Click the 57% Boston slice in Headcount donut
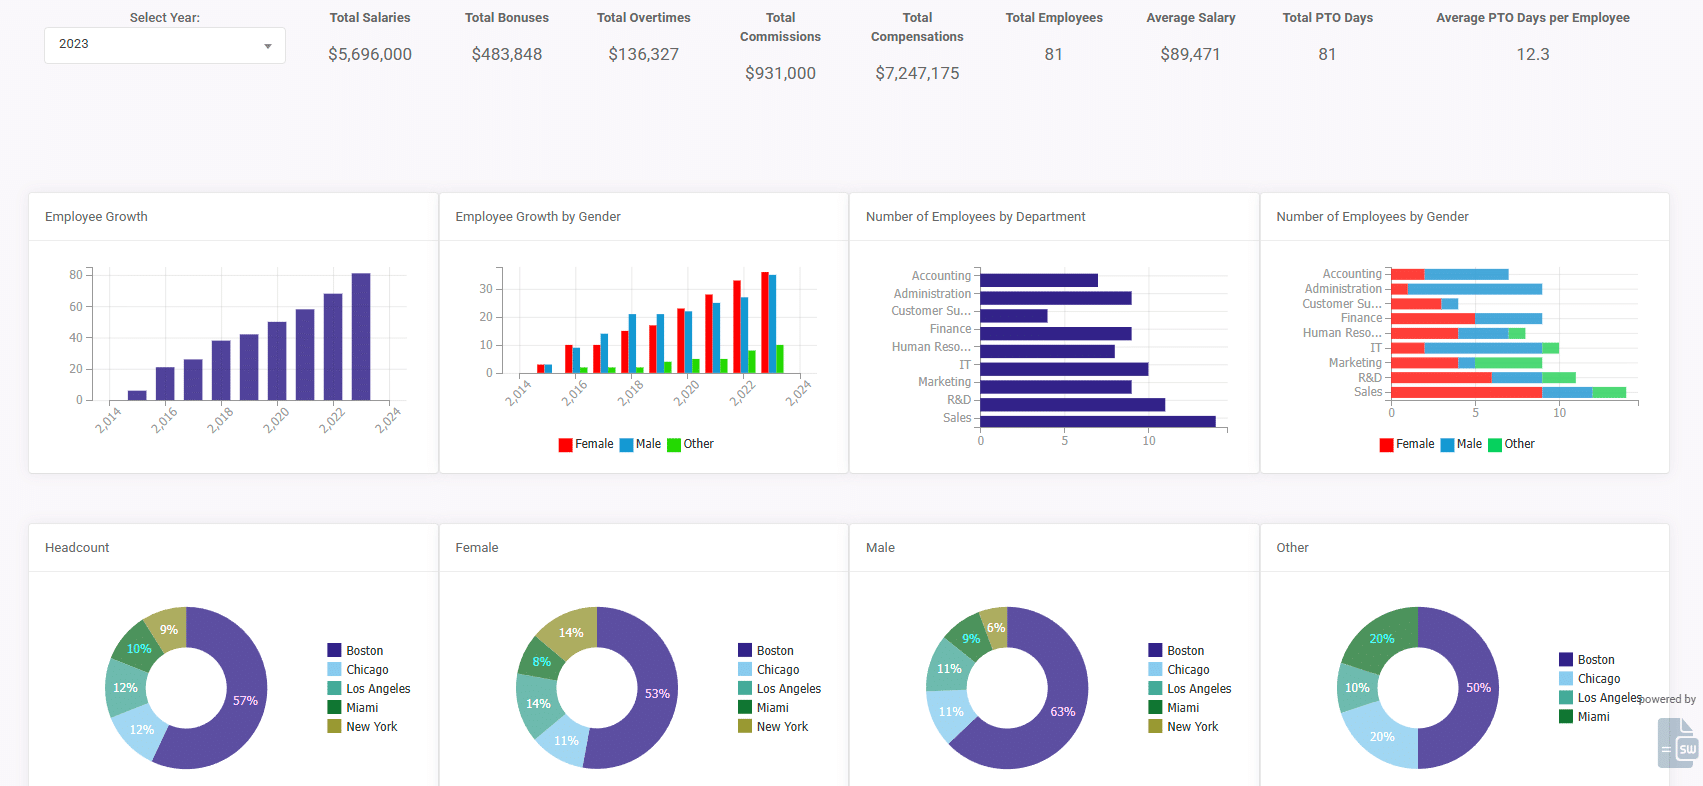This screenshot has width=1703, height=786. pyautogui.click(x=245, y=701)
